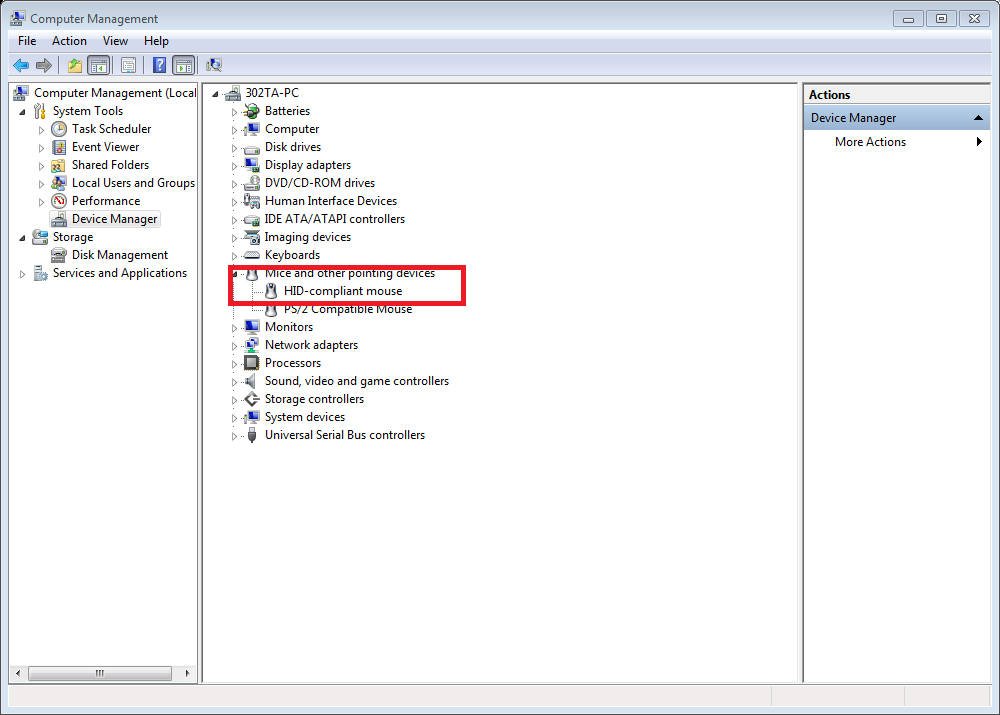Select the PS/2 Compatible Mouse device
1000x715 pixels.
347,309
